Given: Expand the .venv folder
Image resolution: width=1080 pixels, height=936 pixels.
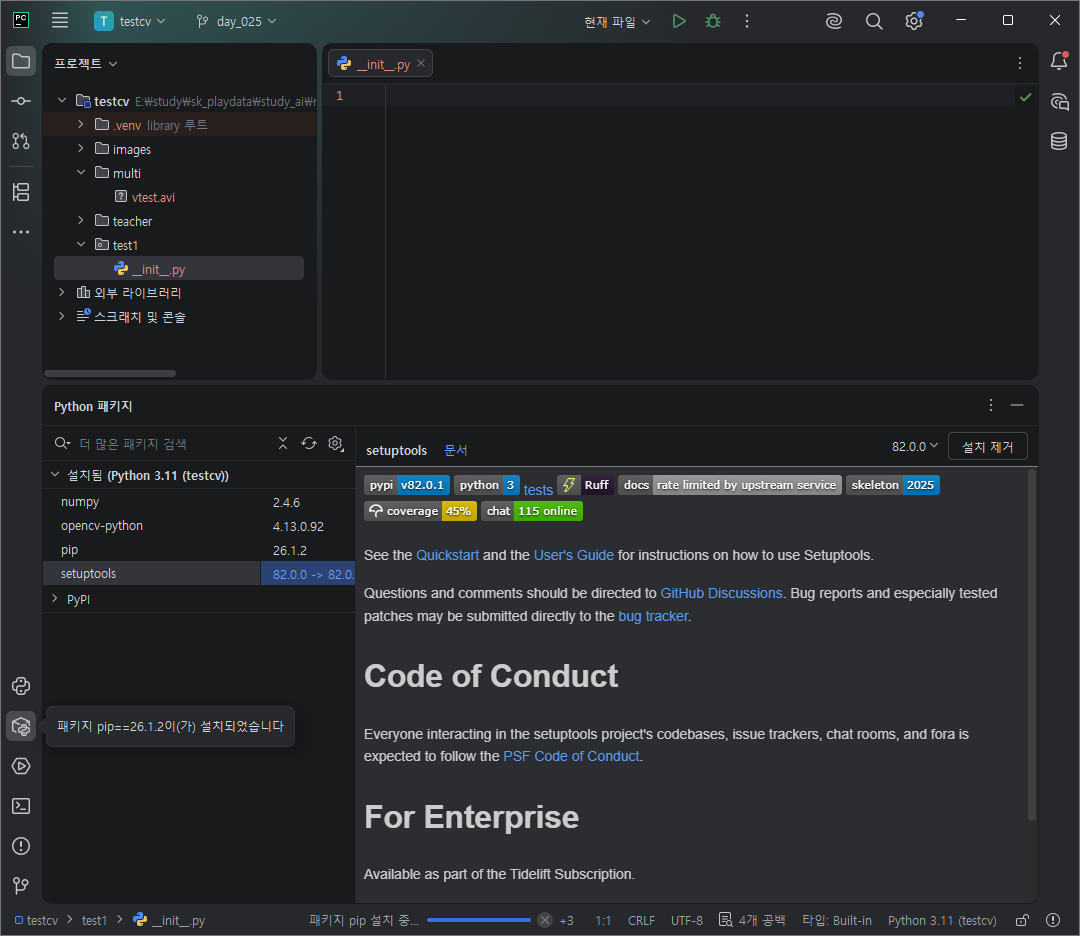Looking at the screenshot, I should 81,124.
